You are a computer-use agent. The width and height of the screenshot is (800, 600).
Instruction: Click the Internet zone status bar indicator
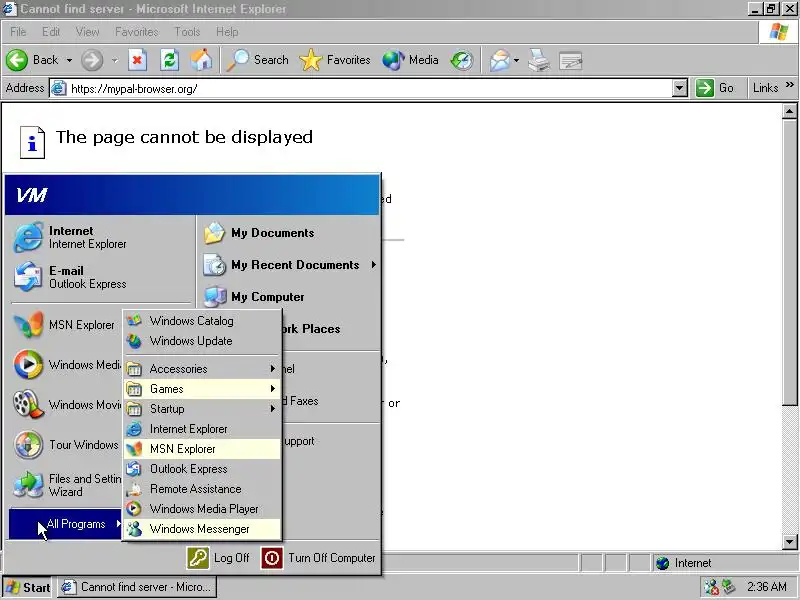click(x=684, y=563)
